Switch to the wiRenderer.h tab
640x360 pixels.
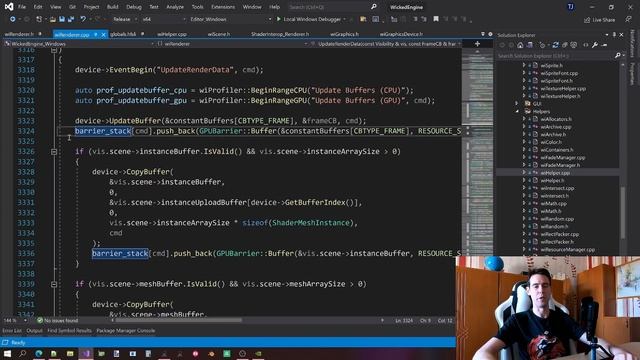(19, 34)
